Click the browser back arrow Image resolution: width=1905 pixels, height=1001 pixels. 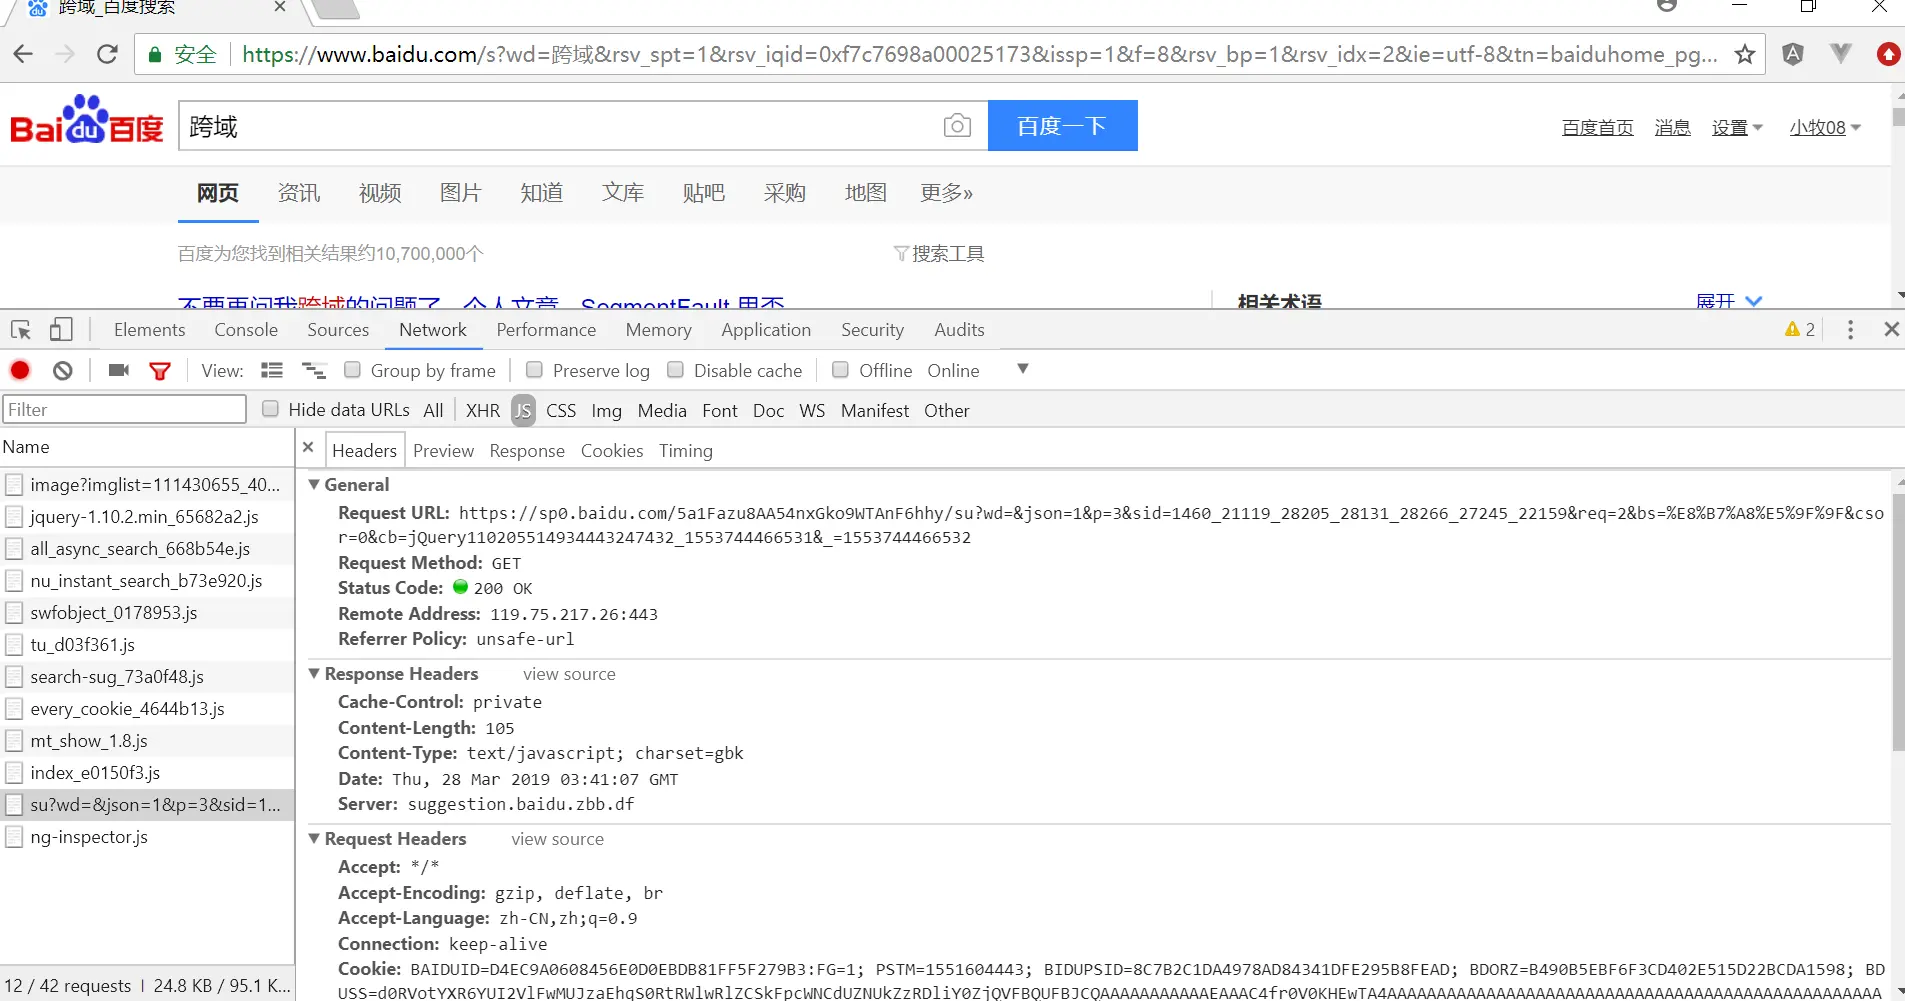(x=23, y=54)
